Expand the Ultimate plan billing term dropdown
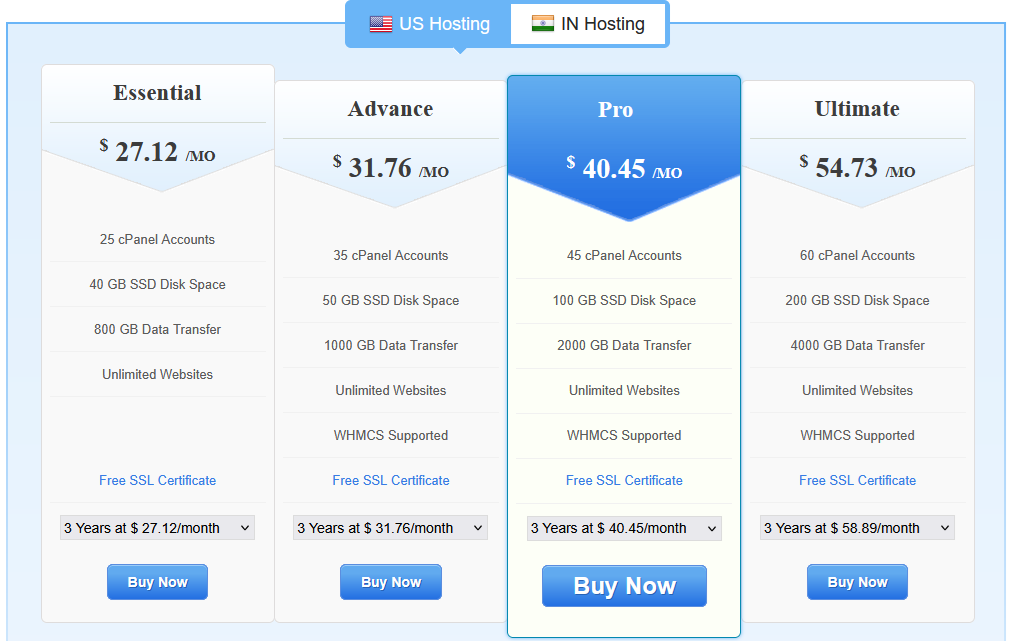 [x=857, y=528]
